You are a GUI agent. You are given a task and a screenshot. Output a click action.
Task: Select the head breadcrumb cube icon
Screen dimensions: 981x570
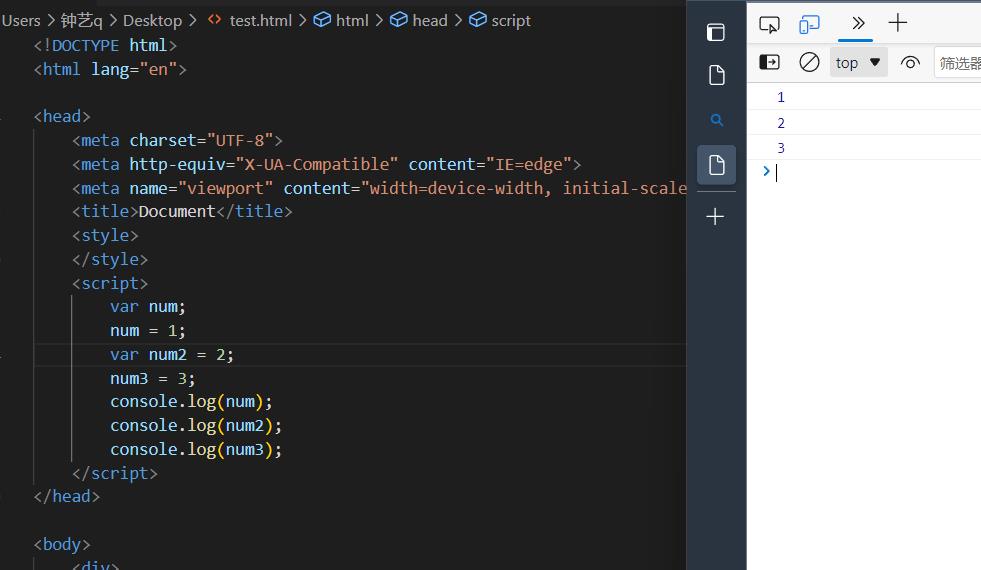399,20
